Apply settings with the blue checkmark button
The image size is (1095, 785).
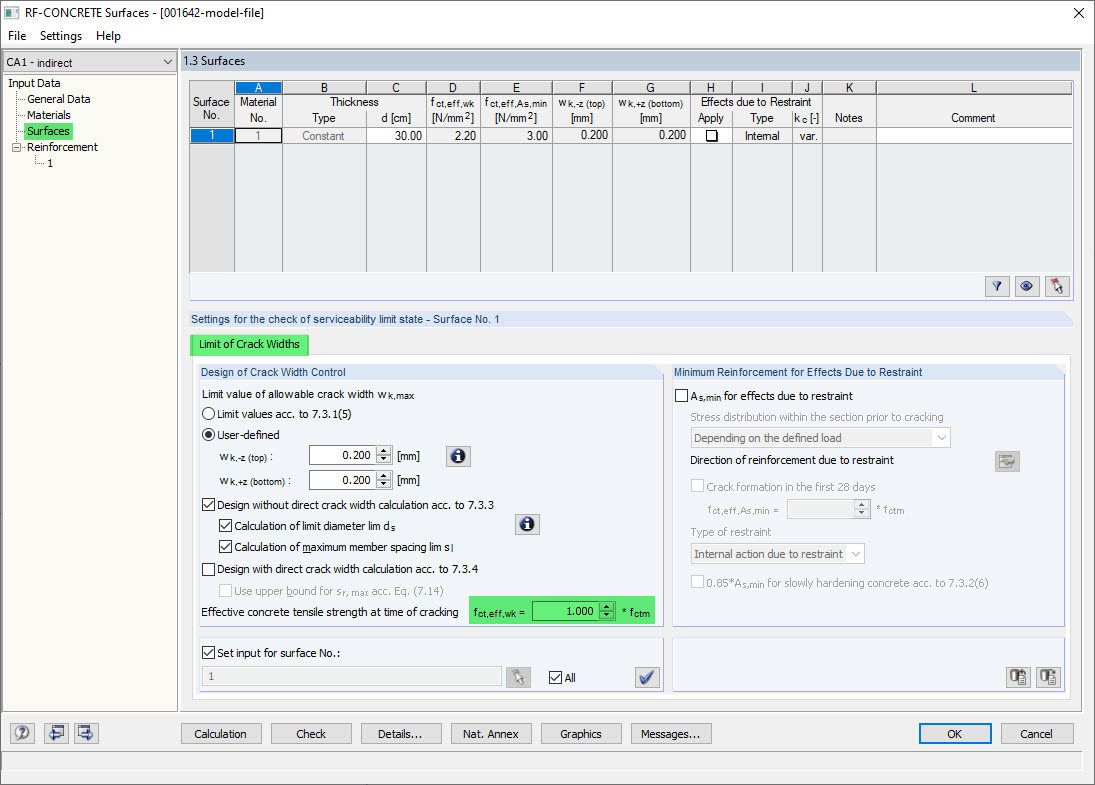(x=647, y=677)
